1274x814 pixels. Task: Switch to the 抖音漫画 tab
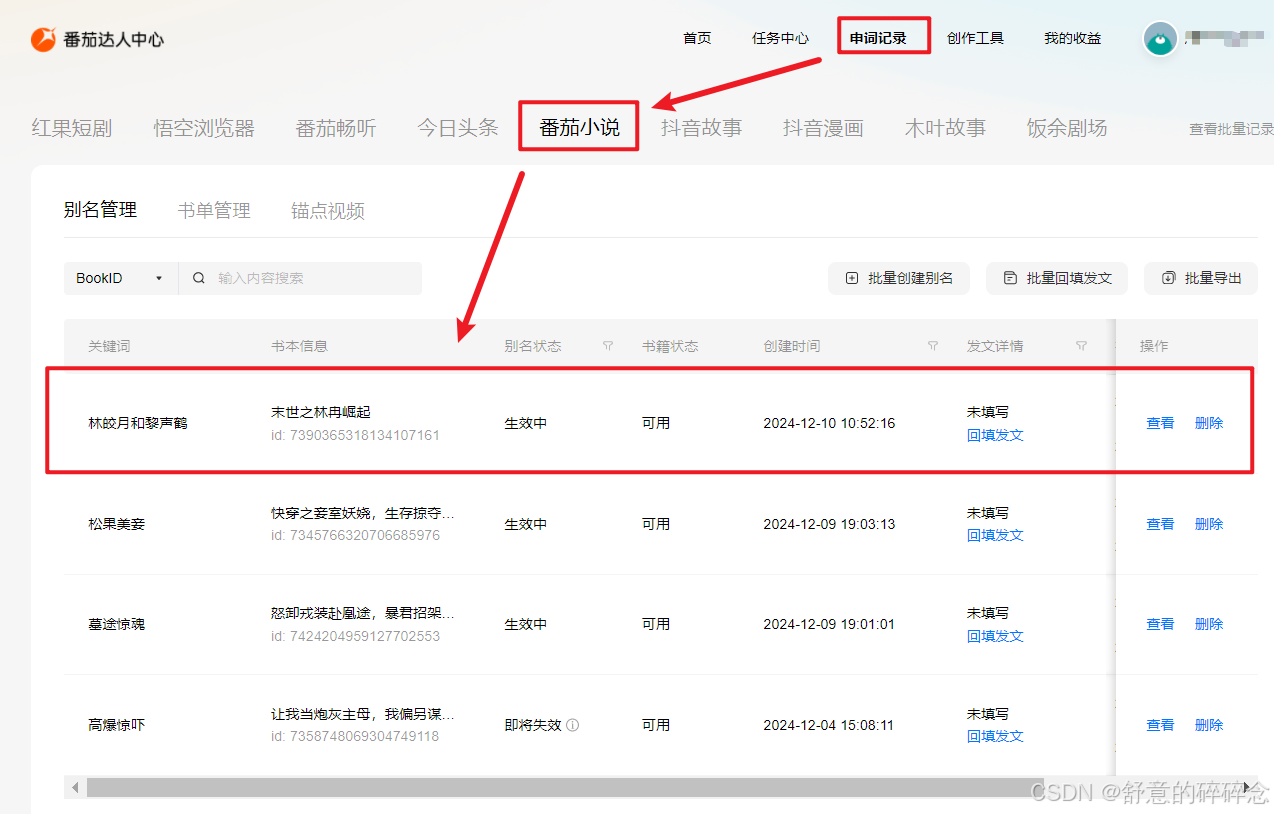823,128
